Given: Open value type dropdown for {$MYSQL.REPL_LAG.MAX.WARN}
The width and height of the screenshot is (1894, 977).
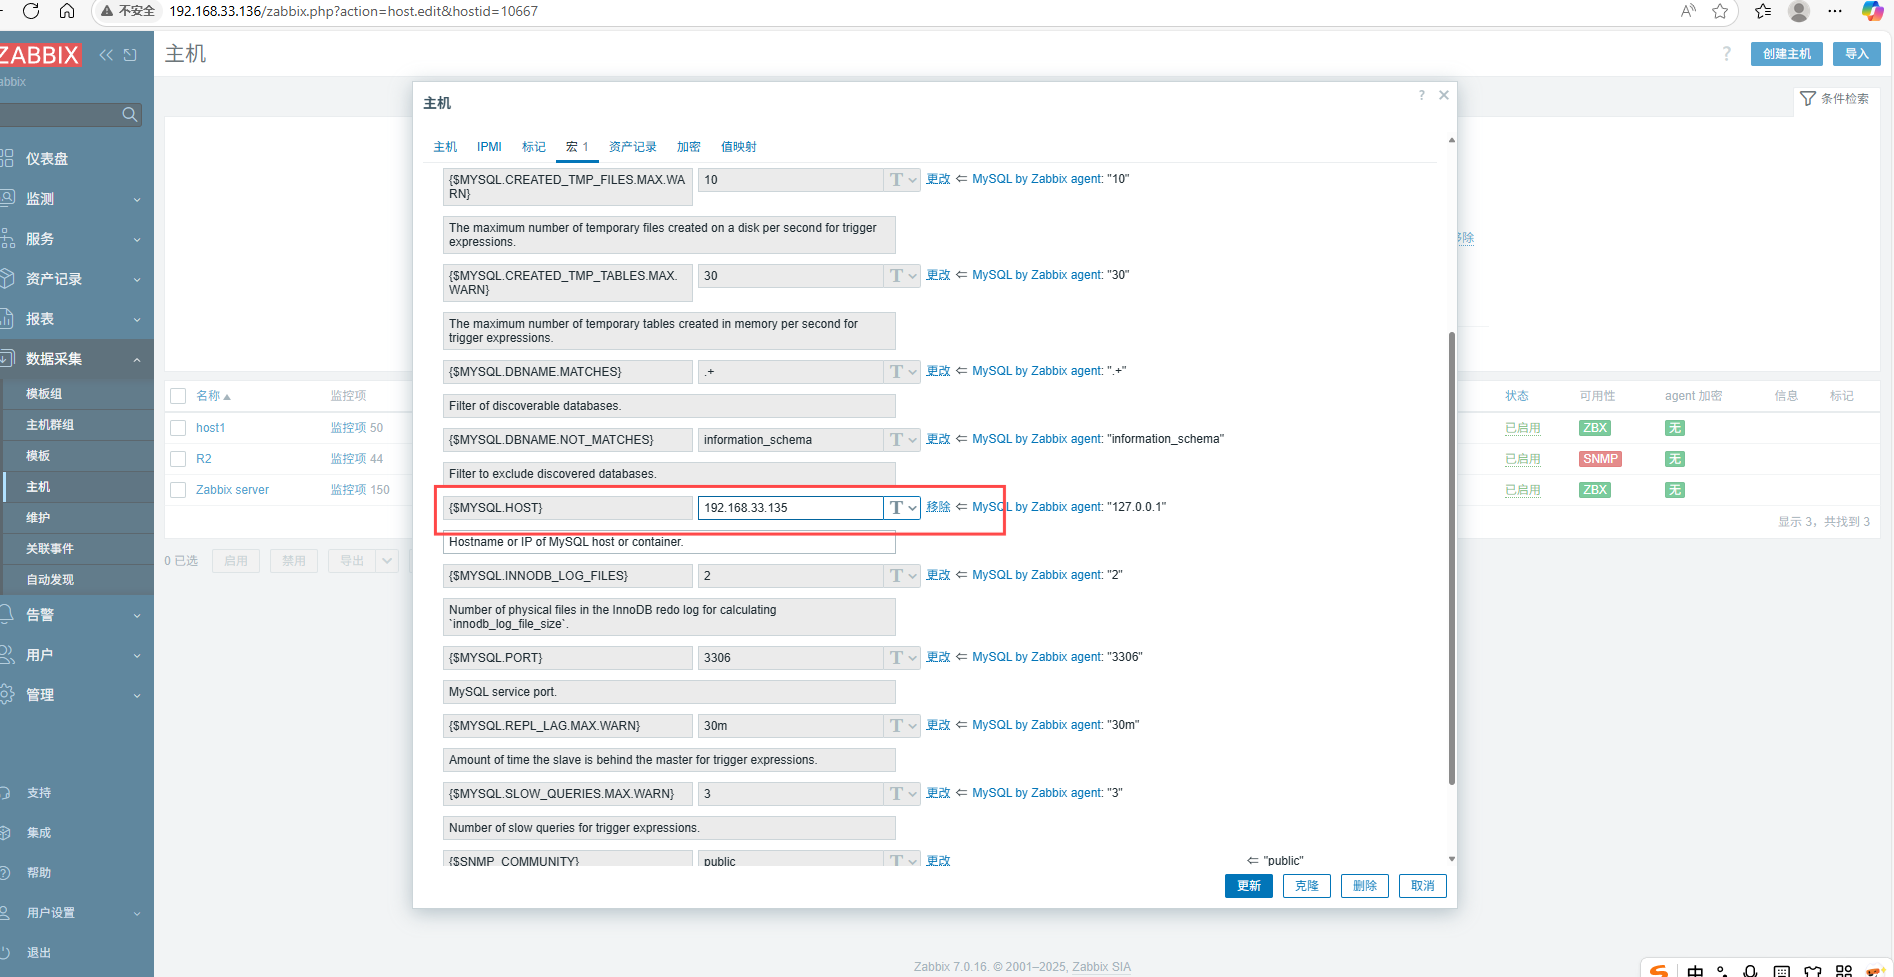Looking at the screenshot, I should point(902,726).
